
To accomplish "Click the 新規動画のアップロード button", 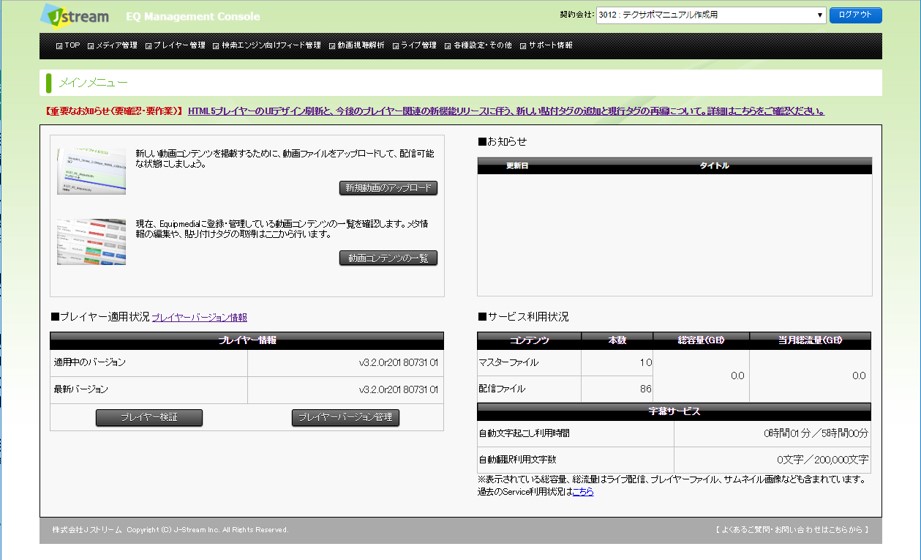I will [388, 188].
